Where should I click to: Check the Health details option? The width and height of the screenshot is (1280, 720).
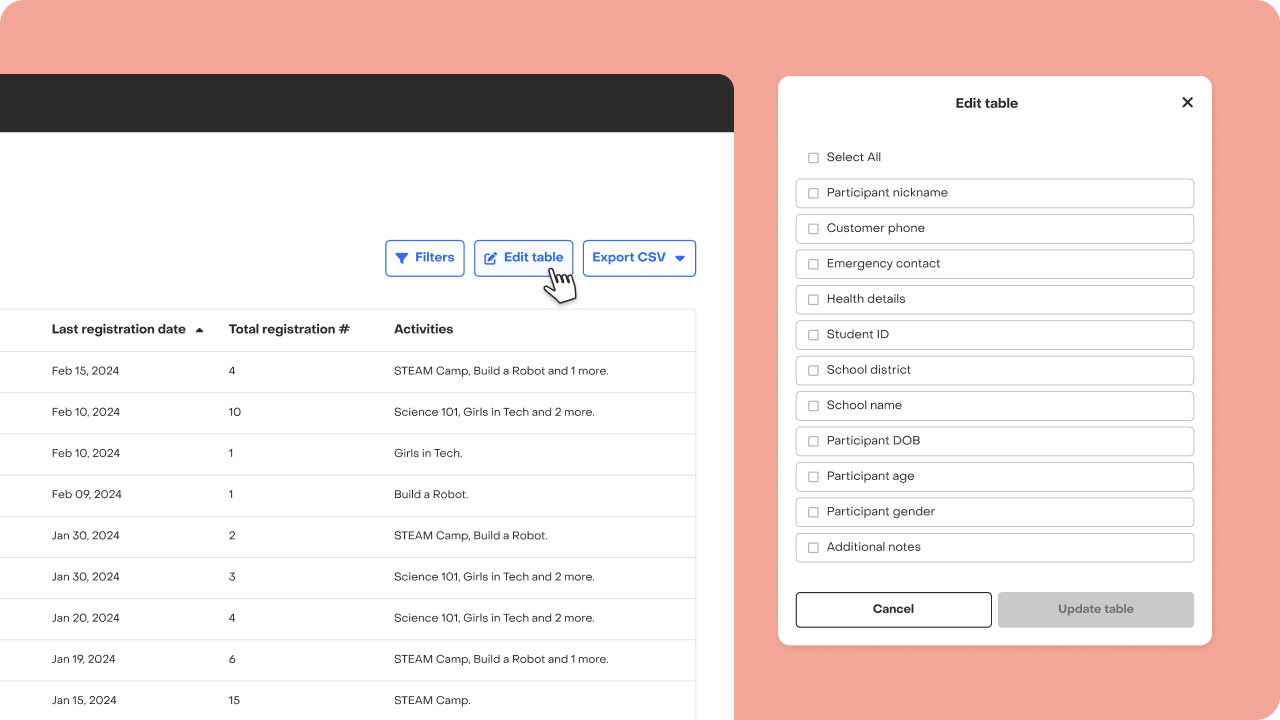click(813, 299)
